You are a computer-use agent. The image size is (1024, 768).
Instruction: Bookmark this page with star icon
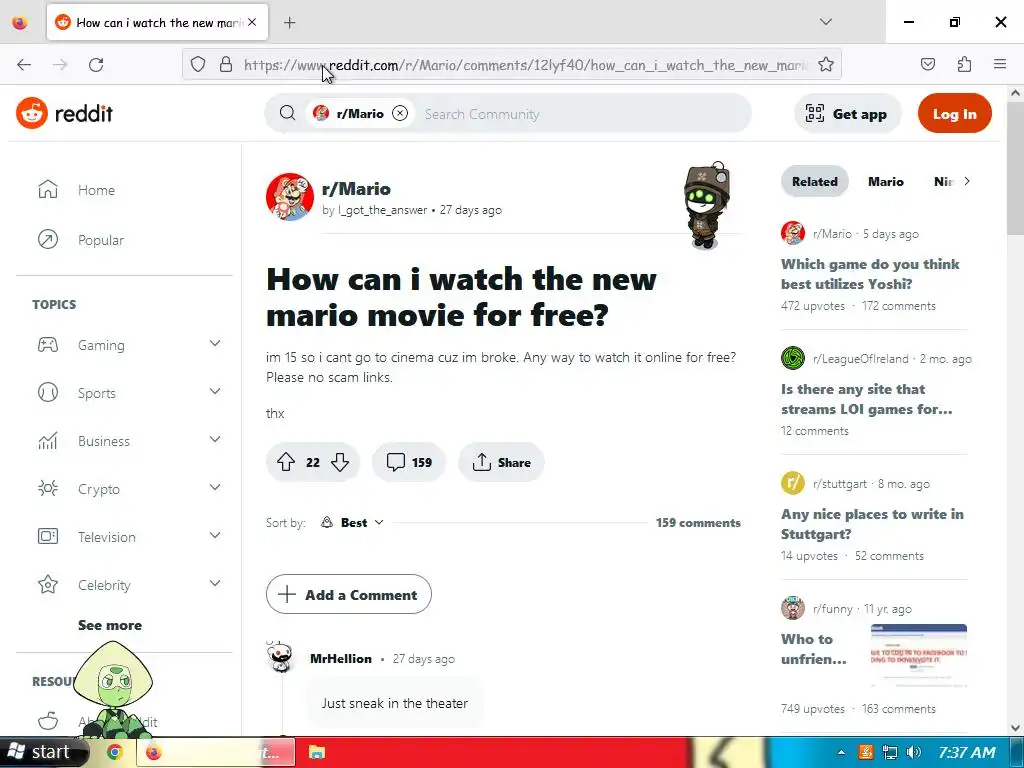[825, 65]
